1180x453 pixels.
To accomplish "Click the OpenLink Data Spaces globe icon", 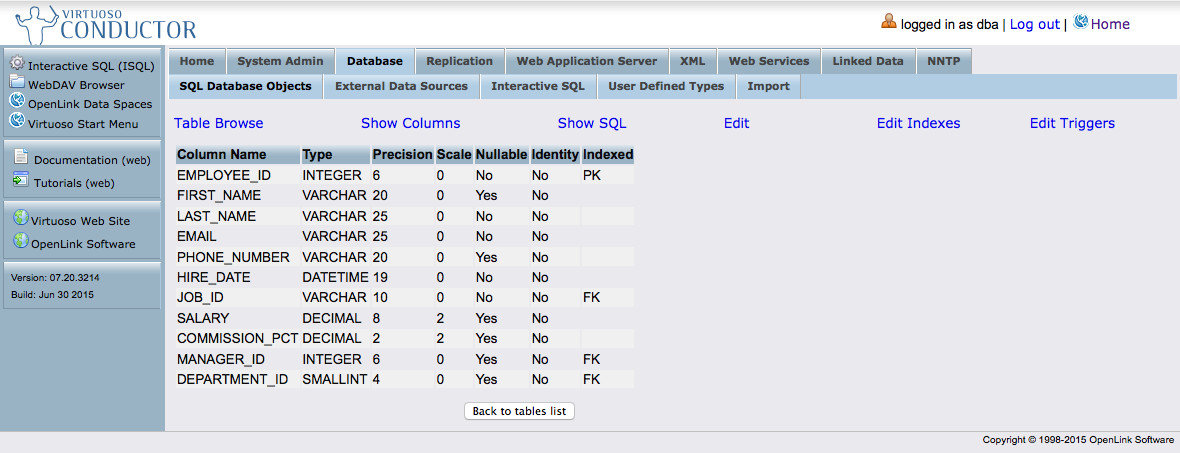I will pos(17,102).
